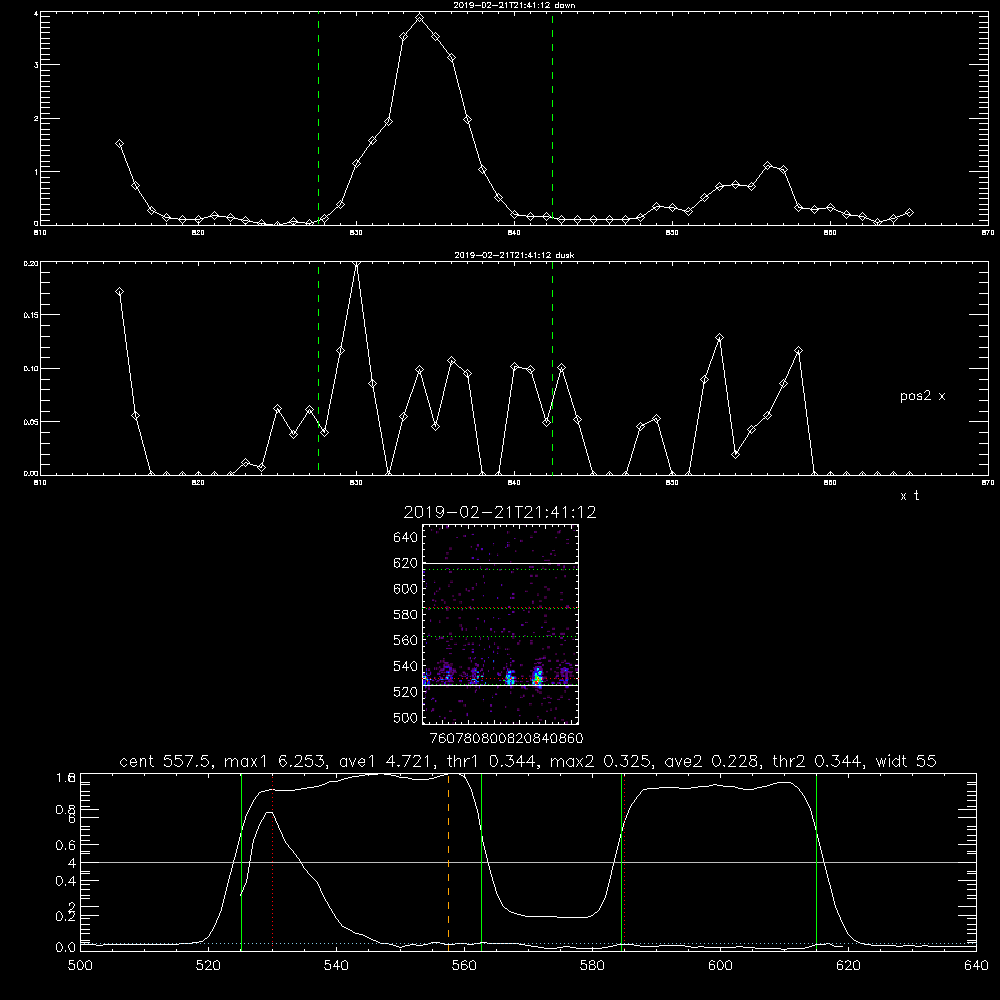Click the last data marker at right of dawn plot
The width and height of the screenshot is (1000, 1000).
pos(909,212)
